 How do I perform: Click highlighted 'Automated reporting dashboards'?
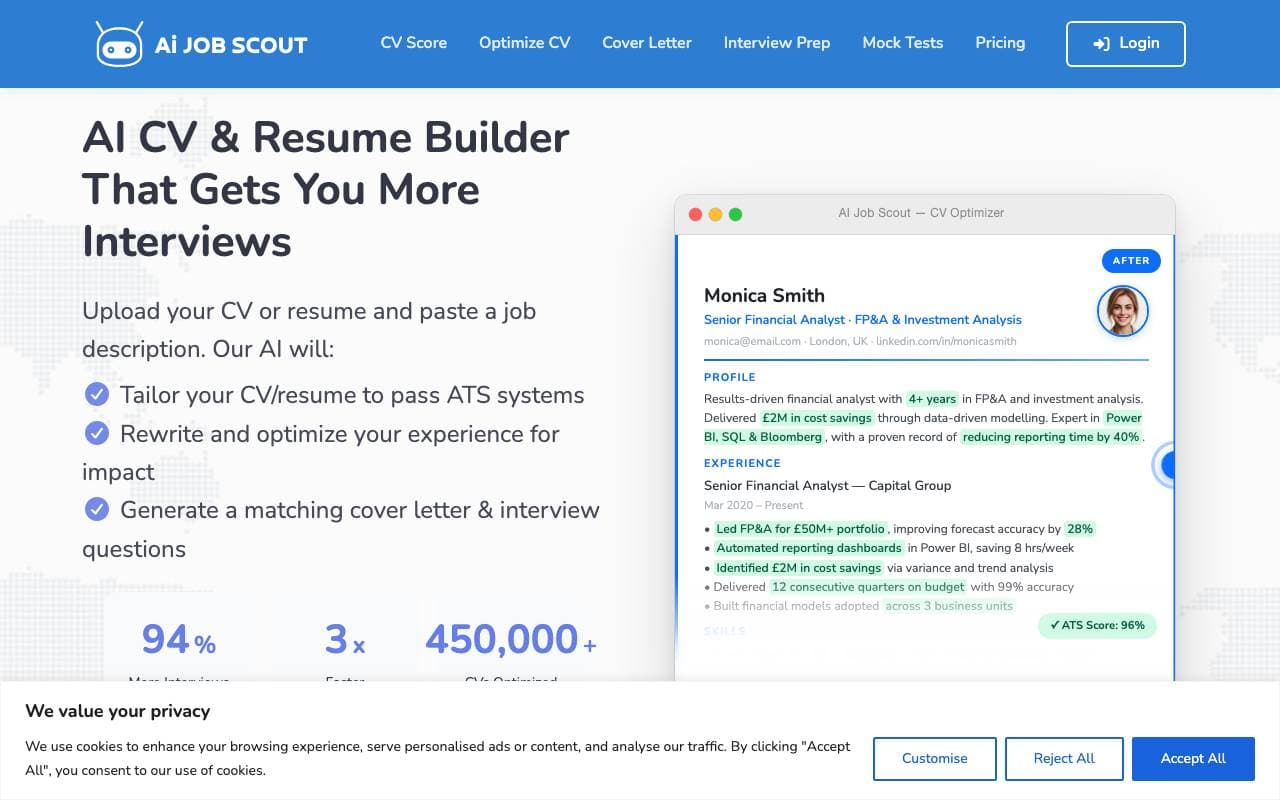pos(808,548)
